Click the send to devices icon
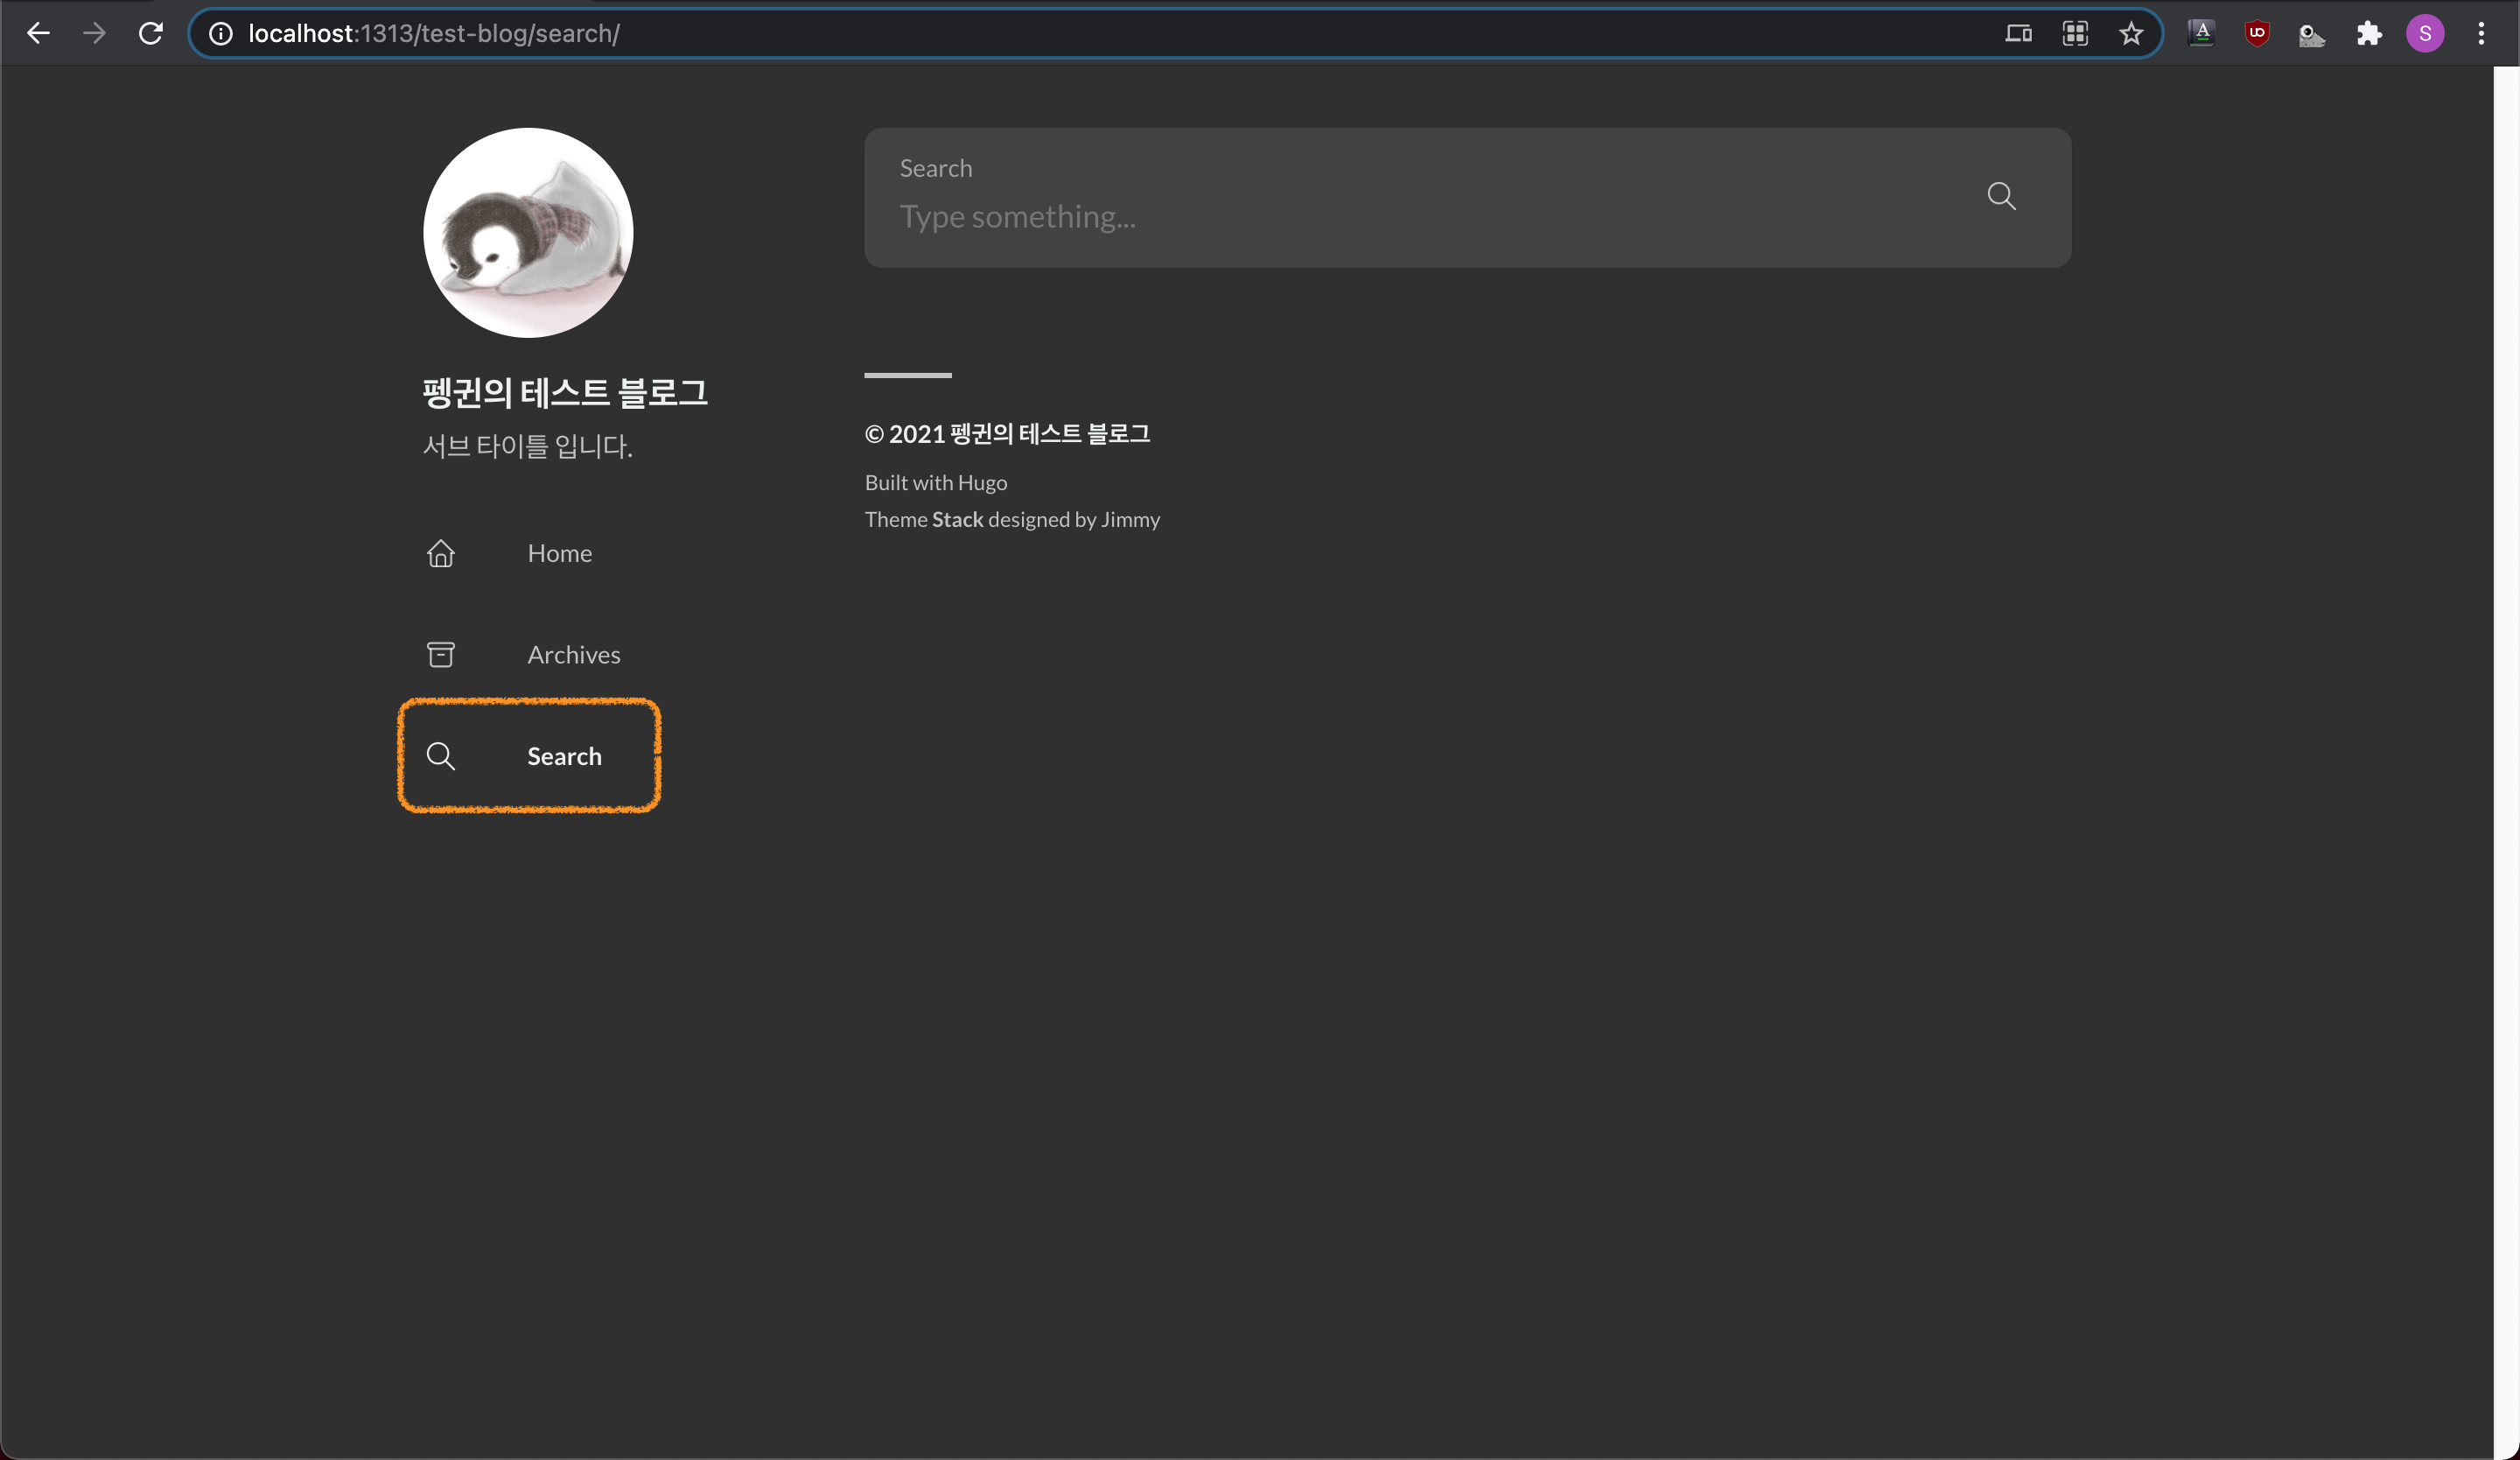Image resolution: width=2520 pixels, height=1460 pixels. pyautogui.click(x=2018, y=34)
